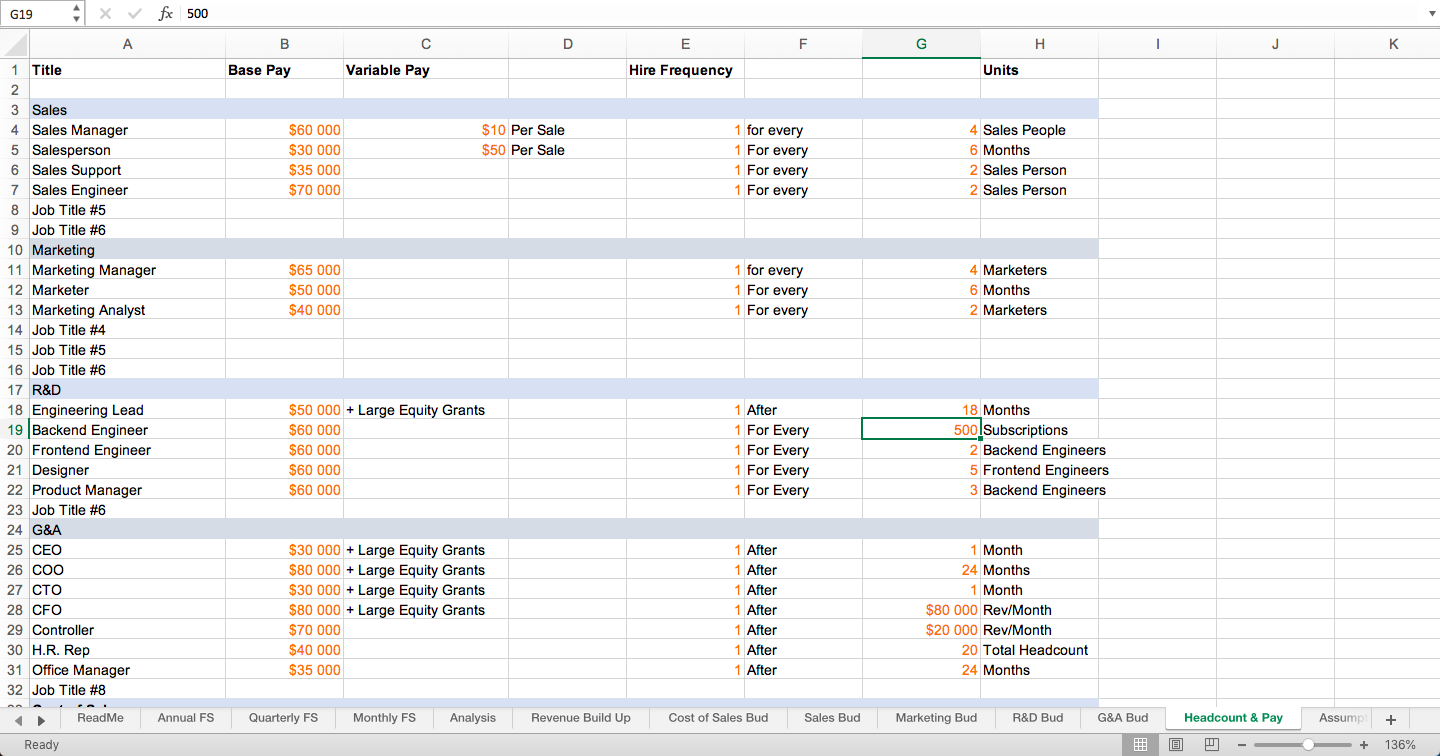1440x756 pixels.
Task: Select Backend Engineer title cell
Action: pyautogui.click(x=127, y=430)
